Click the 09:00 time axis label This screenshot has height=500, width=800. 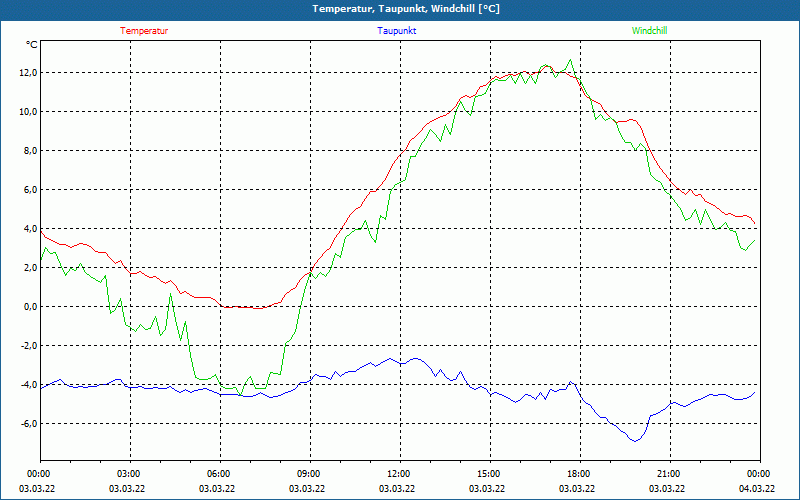click(x=308, y=474)
